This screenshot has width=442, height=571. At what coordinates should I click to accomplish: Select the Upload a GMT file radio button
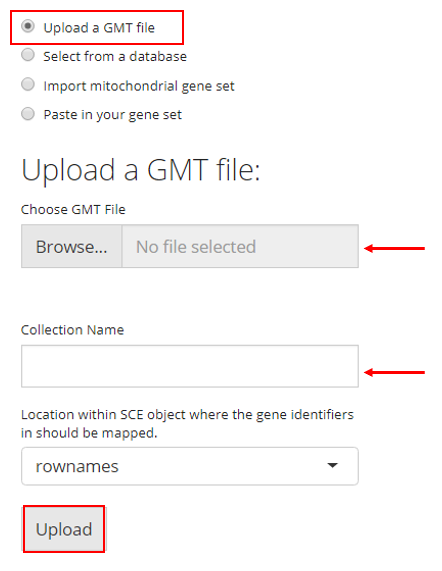click(28, 27)
